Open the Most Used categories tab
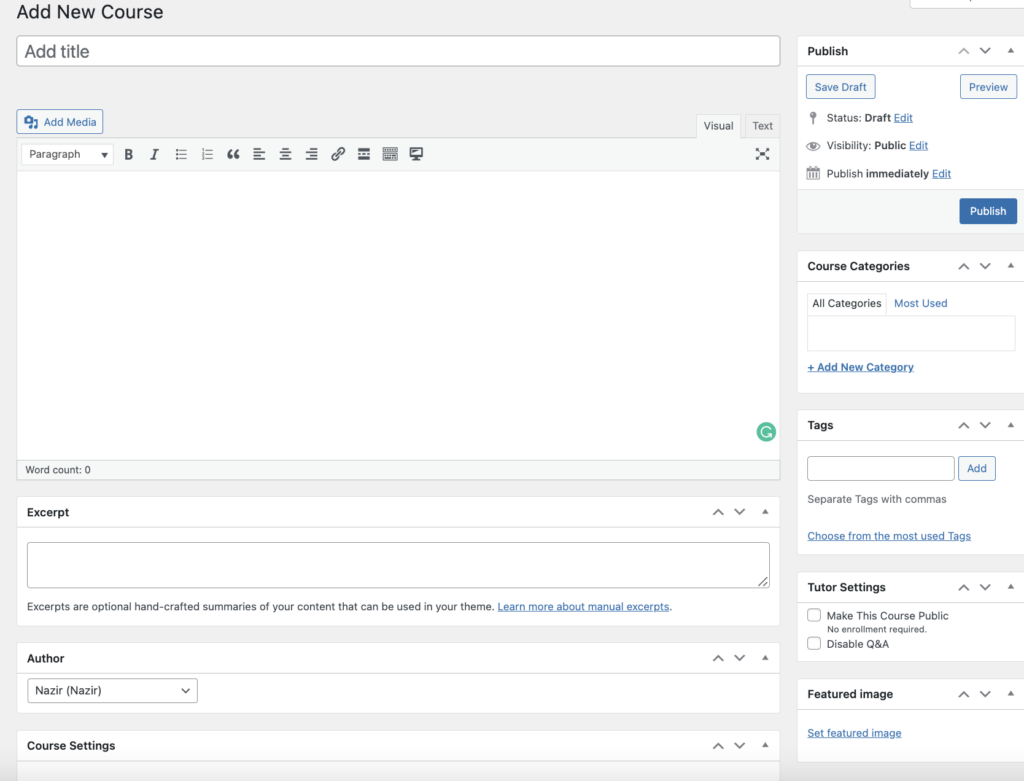The image size is (1024, 781). [x=920, y=303]
